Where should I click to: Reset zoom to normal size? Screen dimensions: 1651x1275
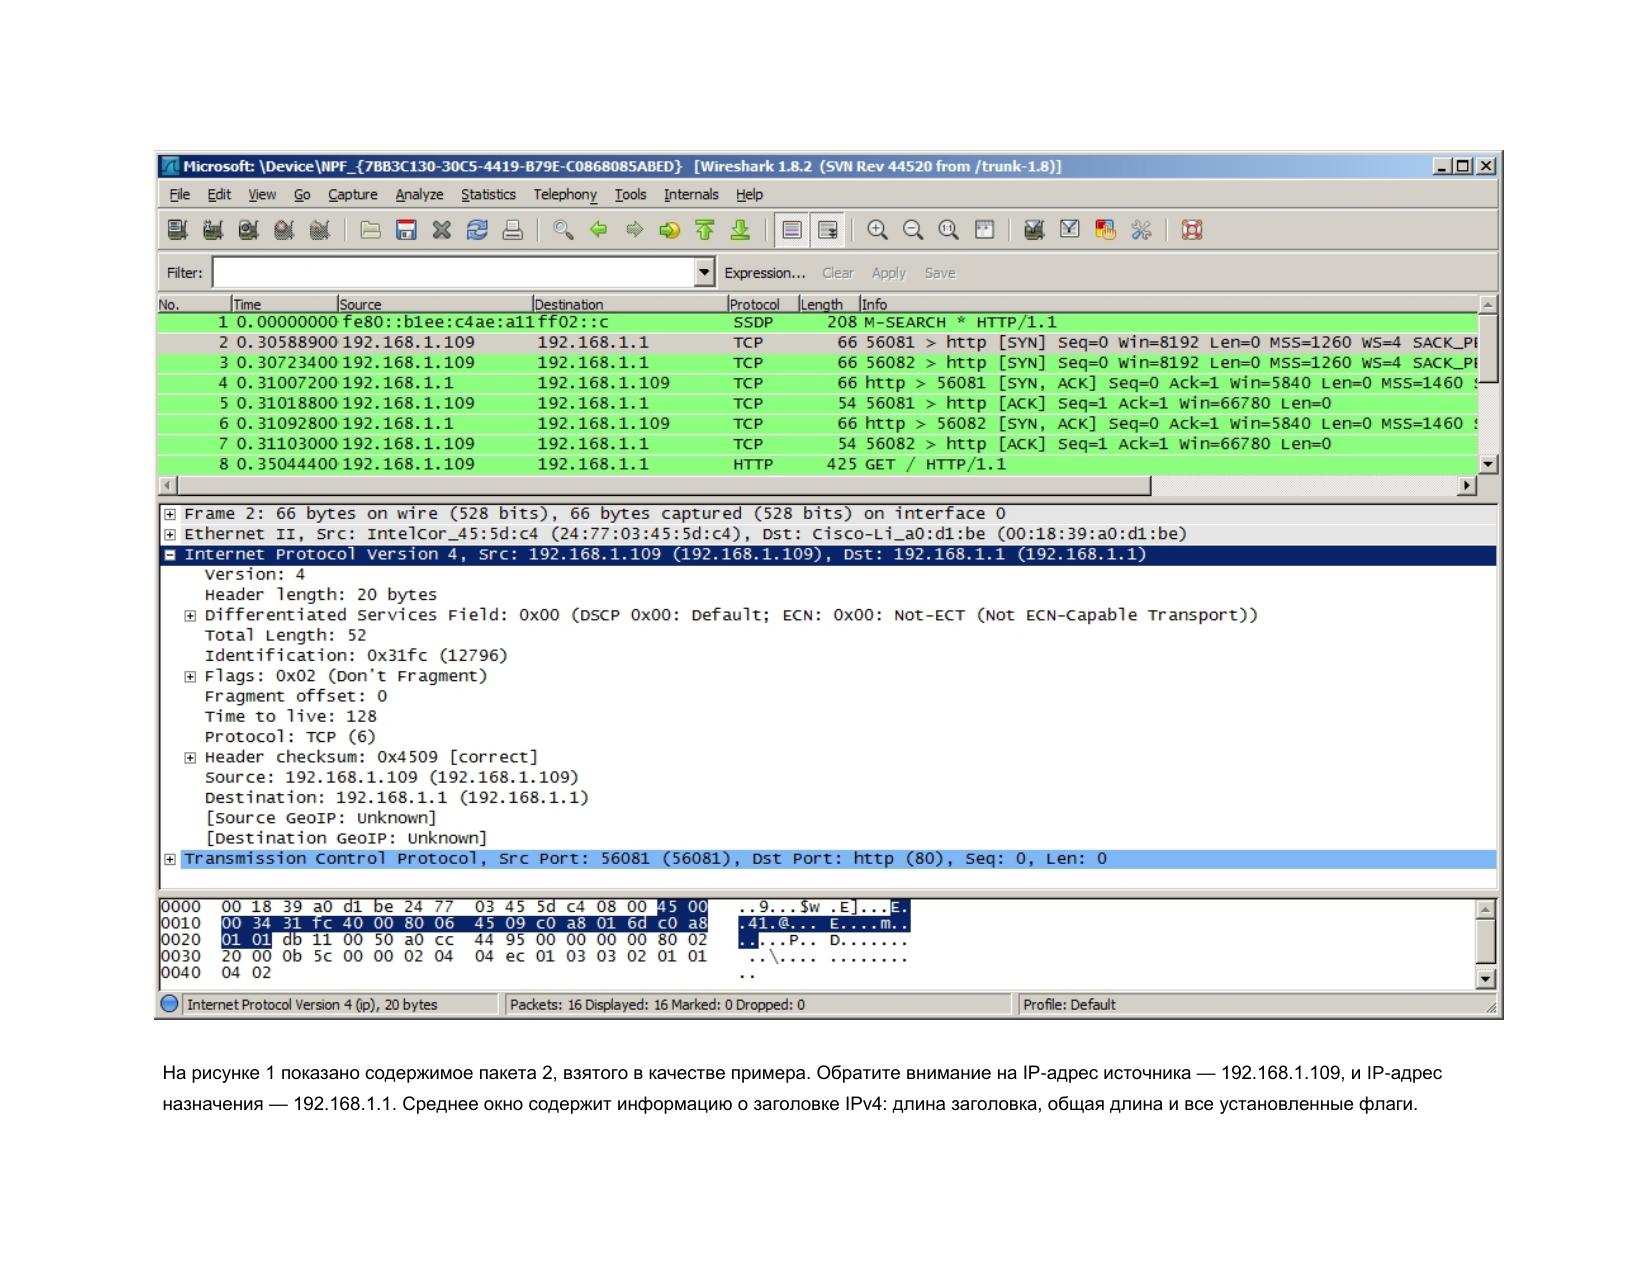point(948,230)
